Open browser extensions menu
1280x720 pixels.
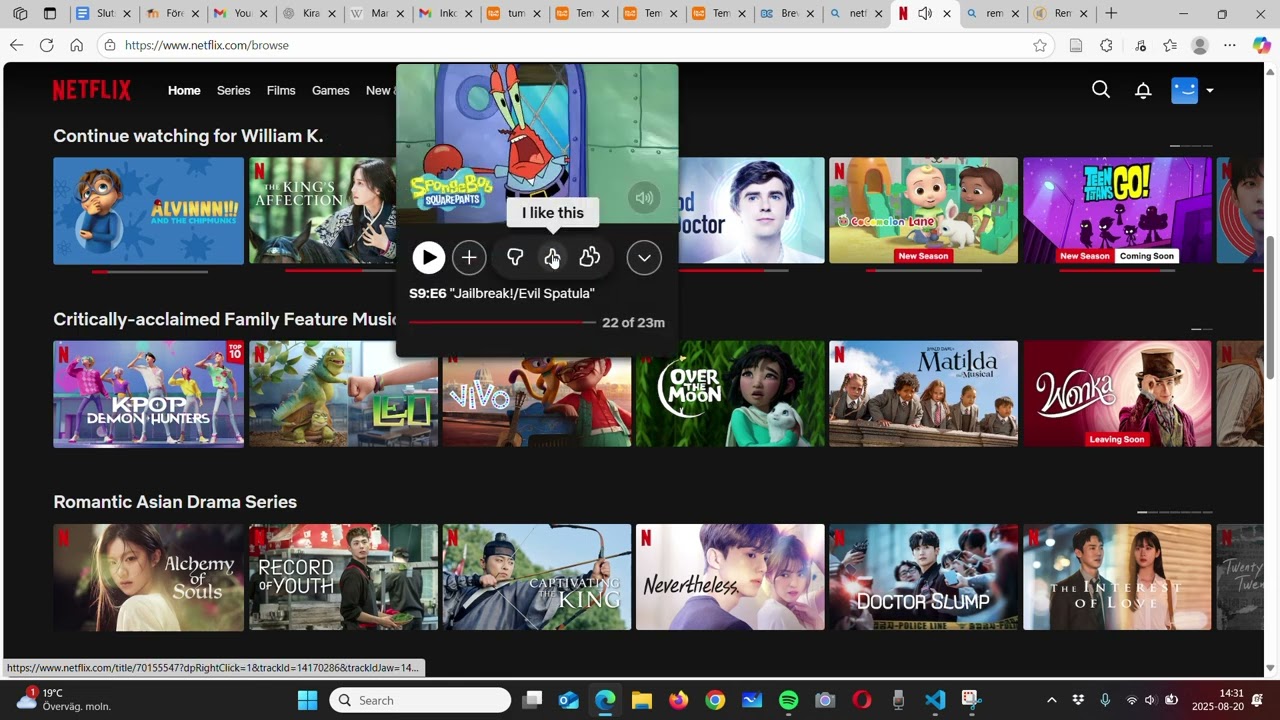[x=1106, y=45]
